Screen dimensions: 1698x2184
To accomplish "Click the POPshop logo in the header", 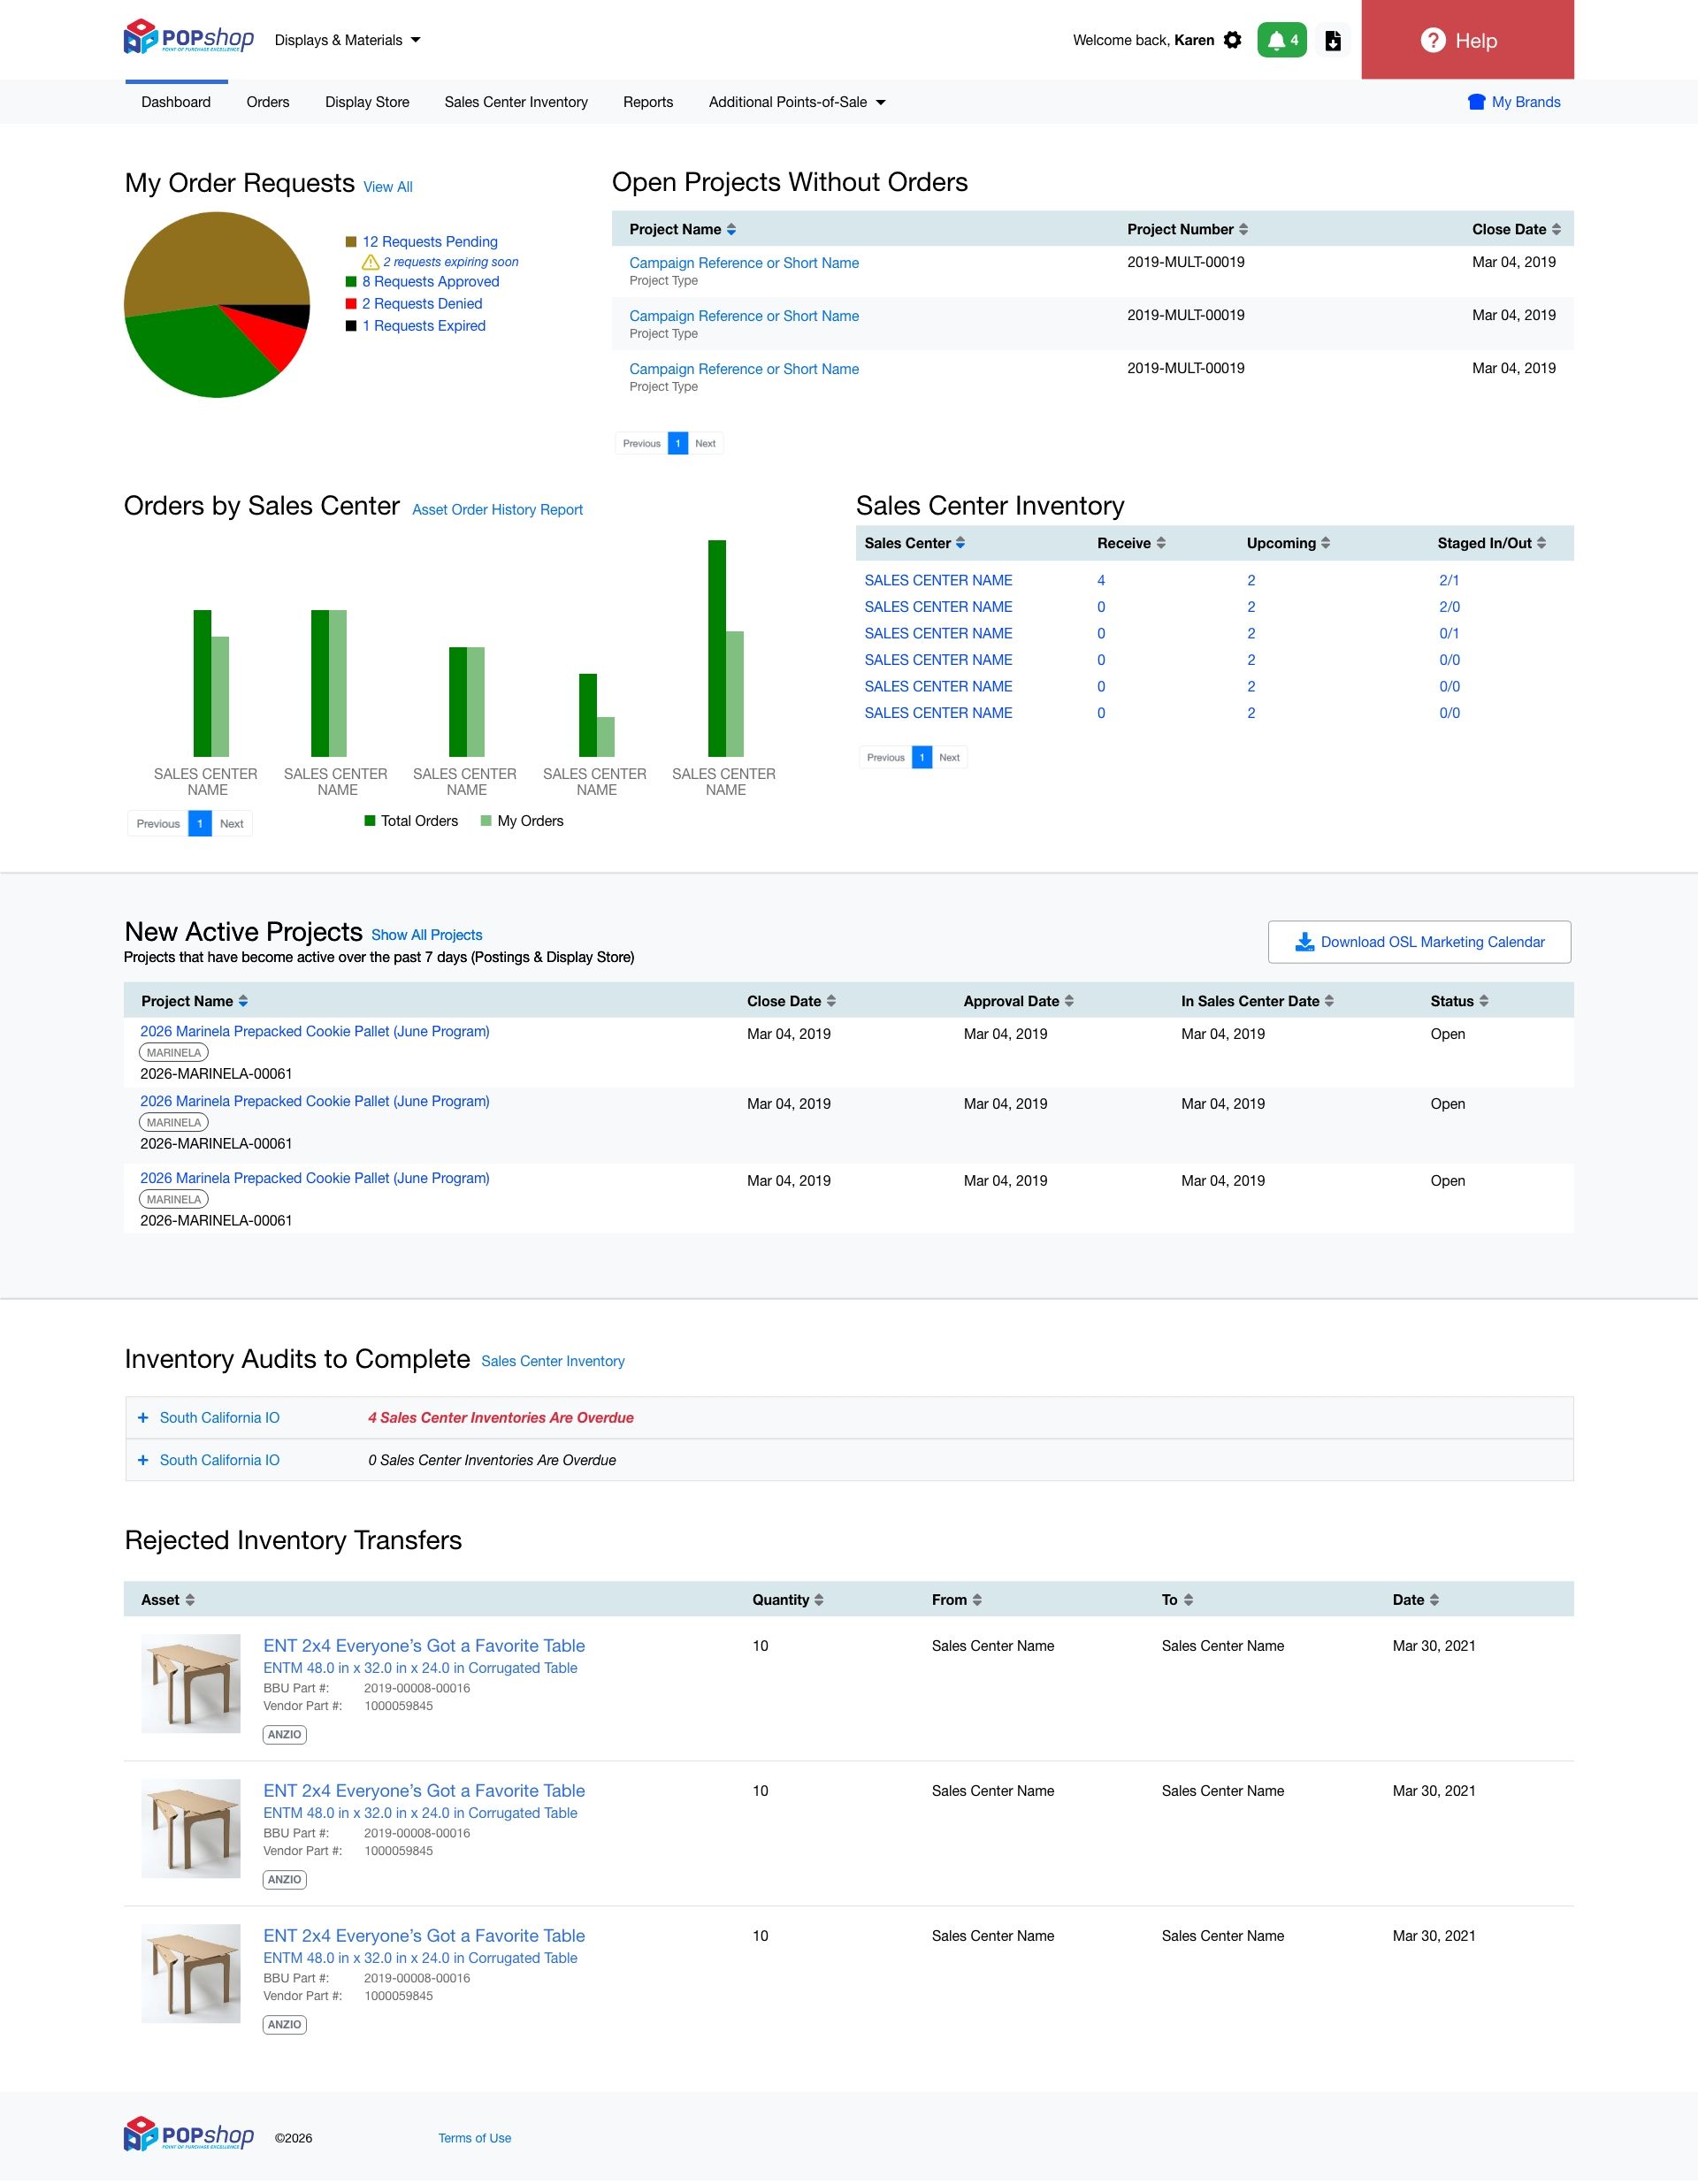I will (x=189, y=38).
